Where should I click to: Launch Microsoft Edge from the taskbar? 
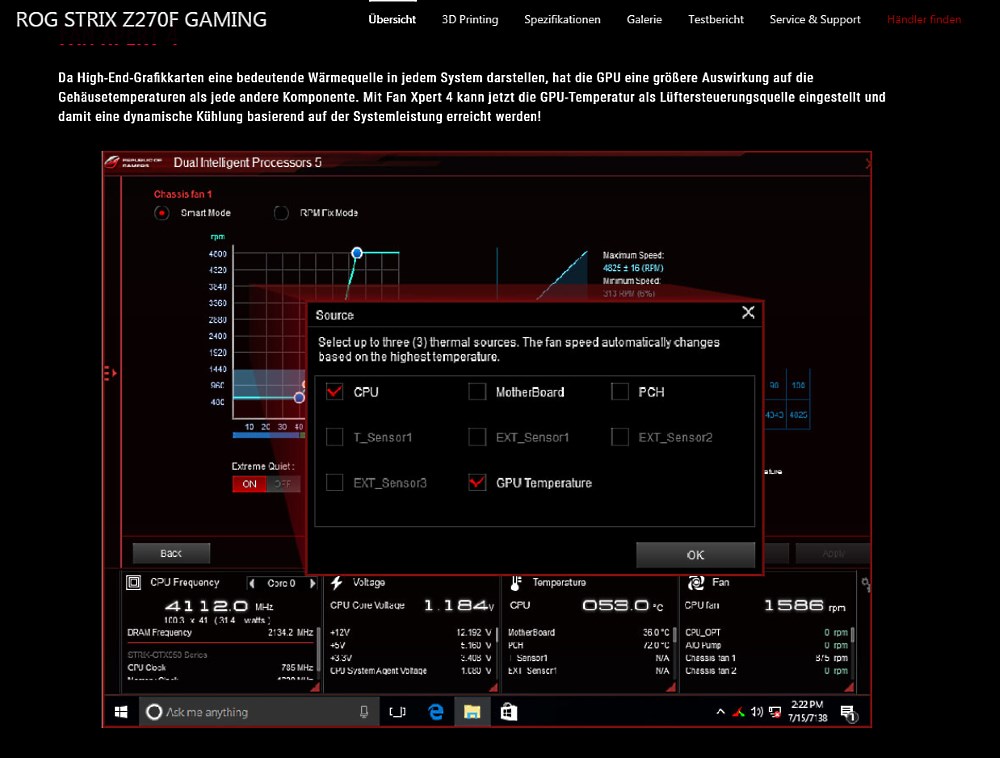tap(436, 712)
